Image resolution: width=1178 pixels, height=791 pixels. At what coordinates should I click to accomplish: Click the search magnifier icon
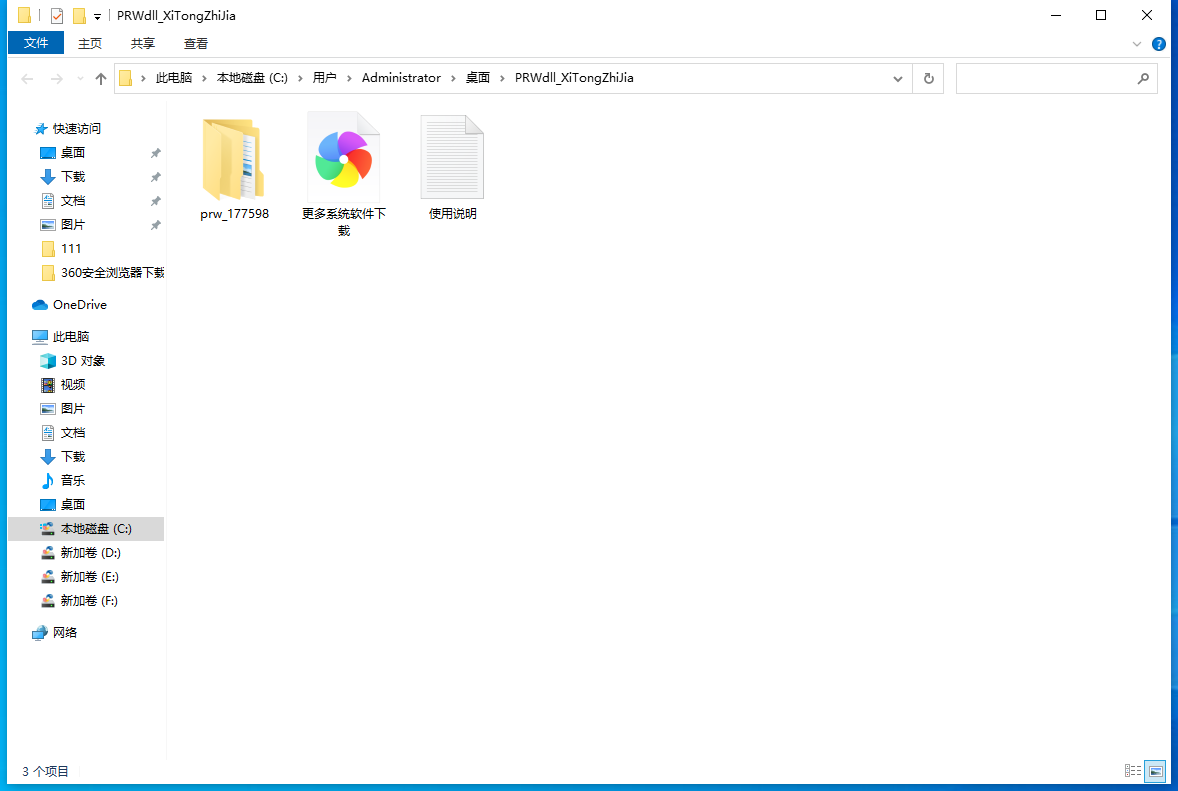click(1143, 79)
